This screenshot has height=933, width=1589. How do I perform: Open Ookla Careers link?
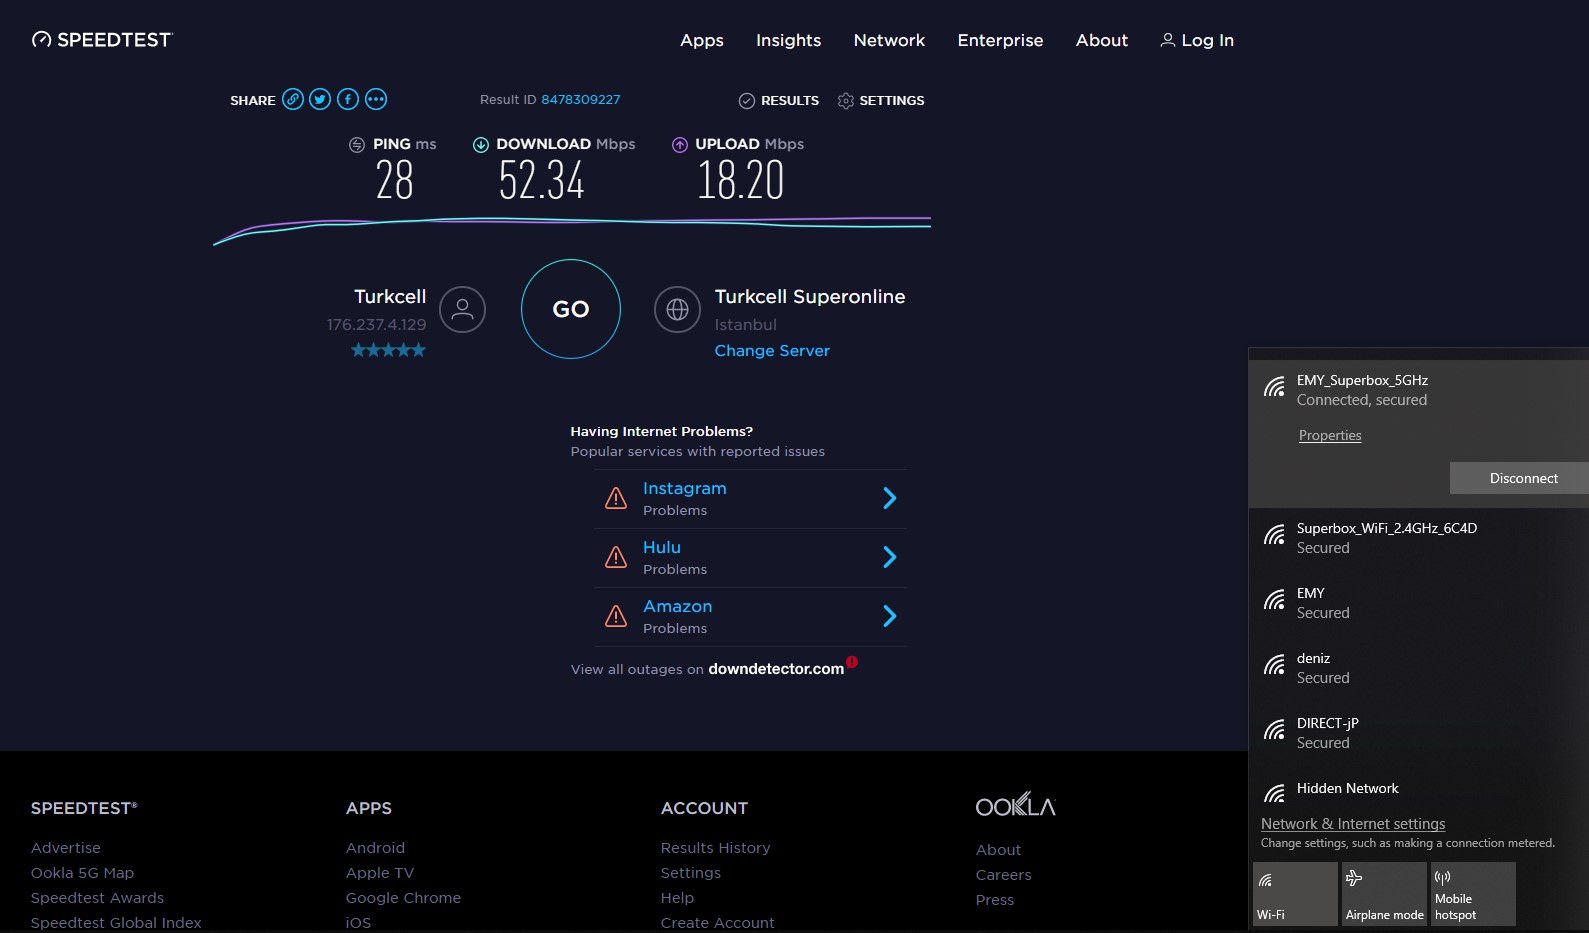coord(1003,875)
